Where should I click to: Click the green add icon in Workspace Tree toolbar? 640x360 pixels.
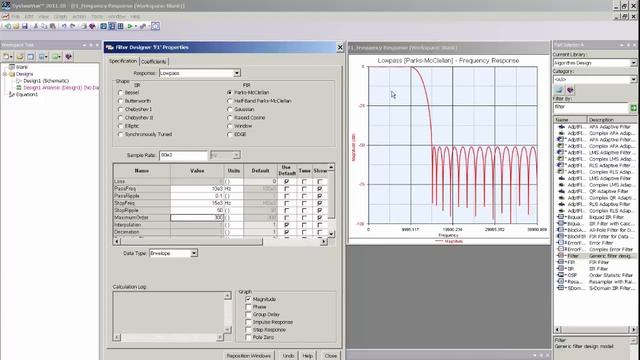(x=56, y=56)
